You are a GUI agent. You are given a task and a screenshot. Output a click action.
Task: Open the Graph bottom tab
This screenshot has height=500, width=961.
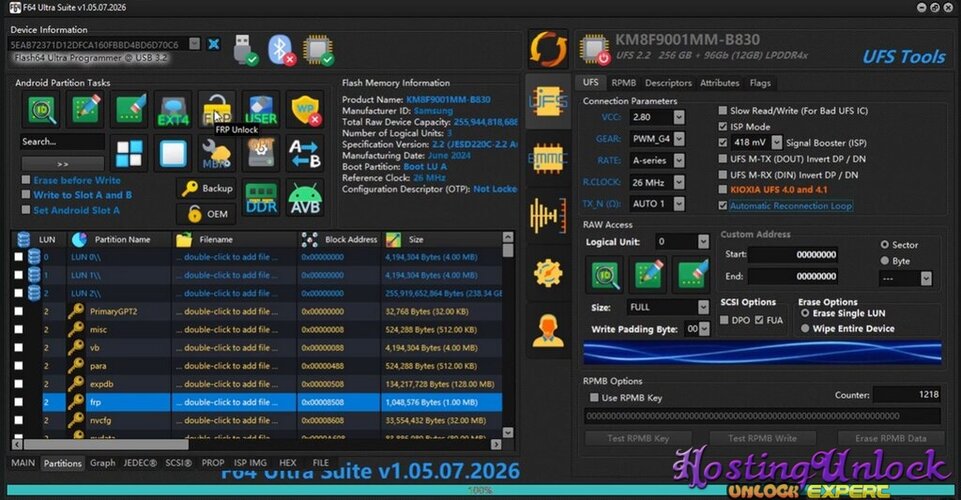coord(102,463)
